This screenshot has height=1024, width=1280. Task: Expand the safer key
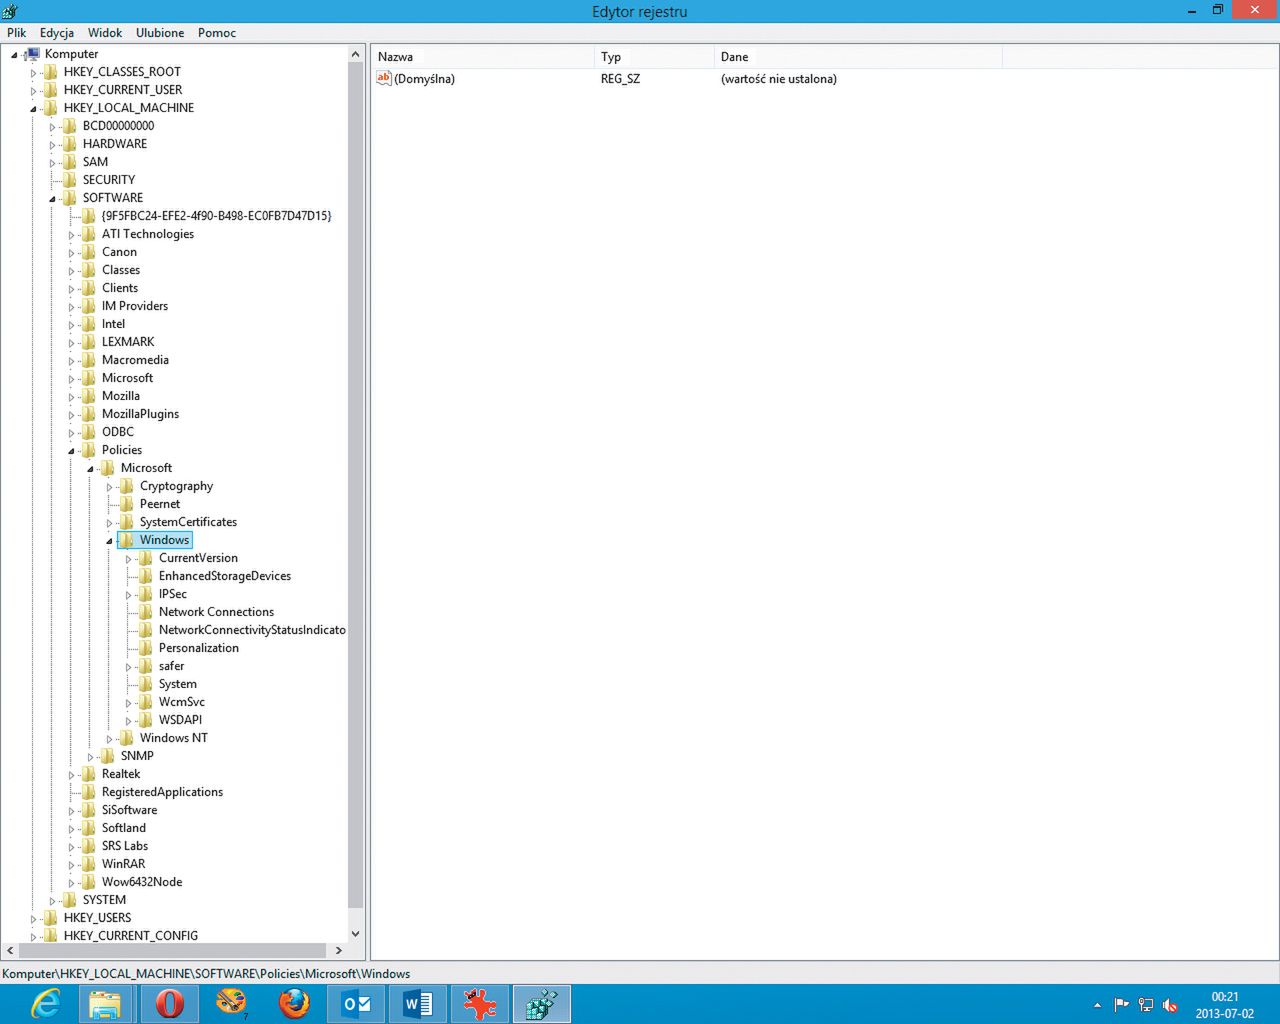coord(129,667)
